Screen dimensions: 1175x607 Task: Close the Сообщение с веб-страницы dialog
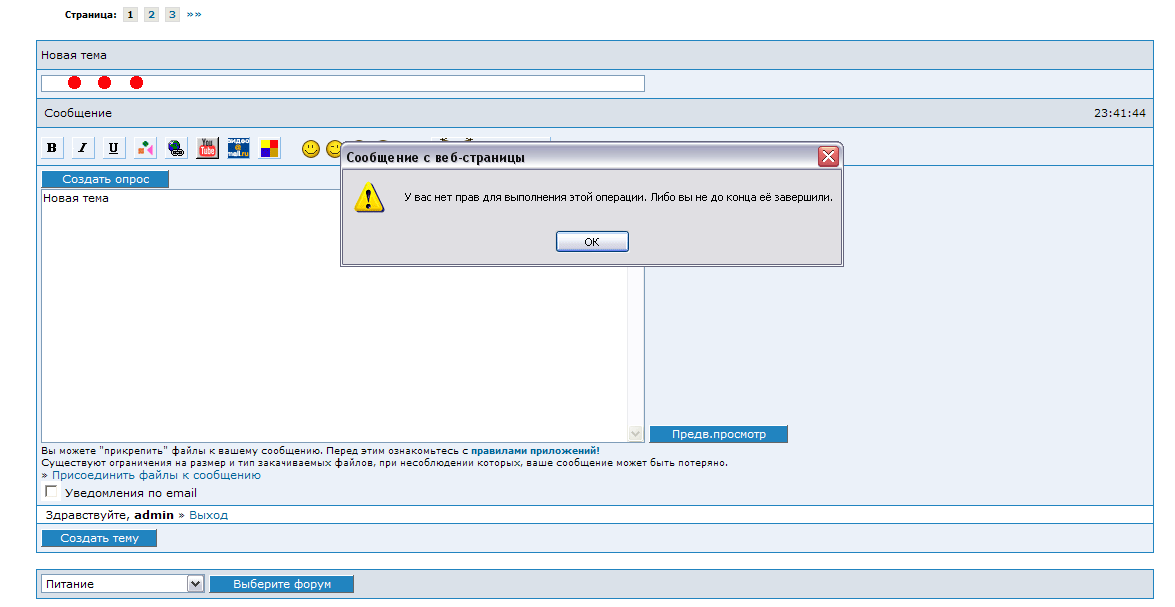pos(828,157)
